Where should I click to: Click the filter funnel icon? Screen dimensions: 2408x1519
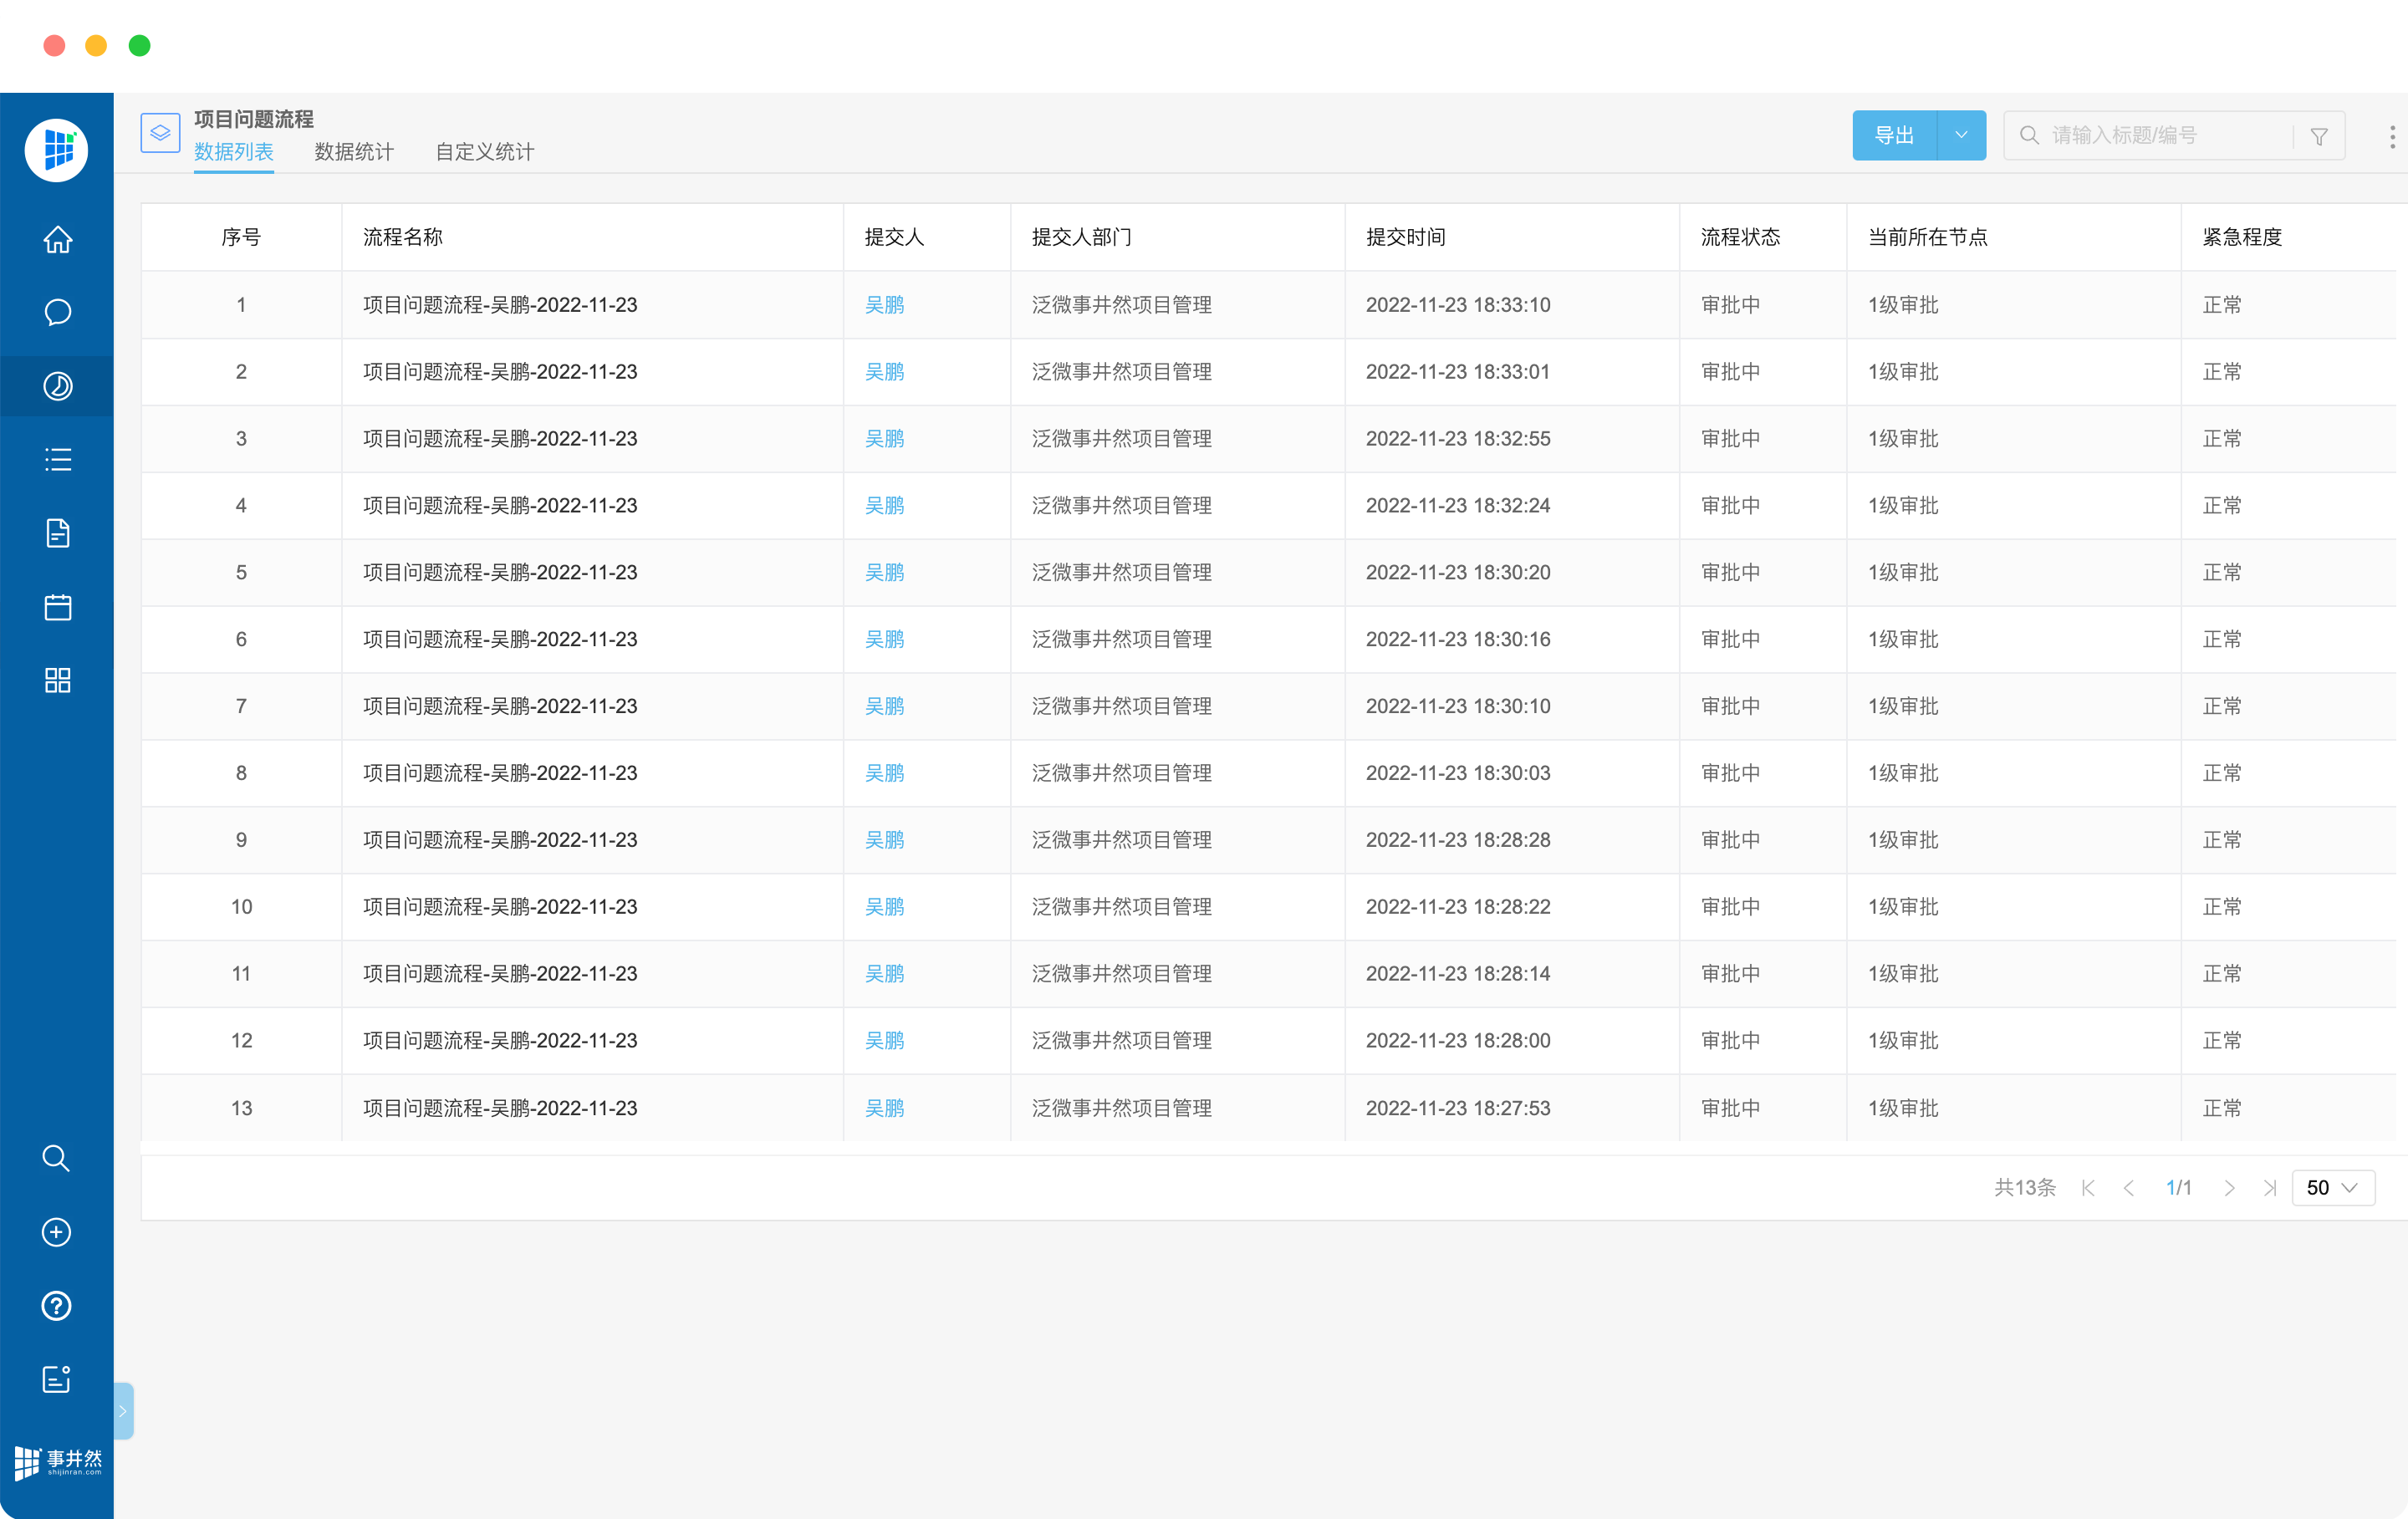pyautogui.click(x=2319, y=136)
